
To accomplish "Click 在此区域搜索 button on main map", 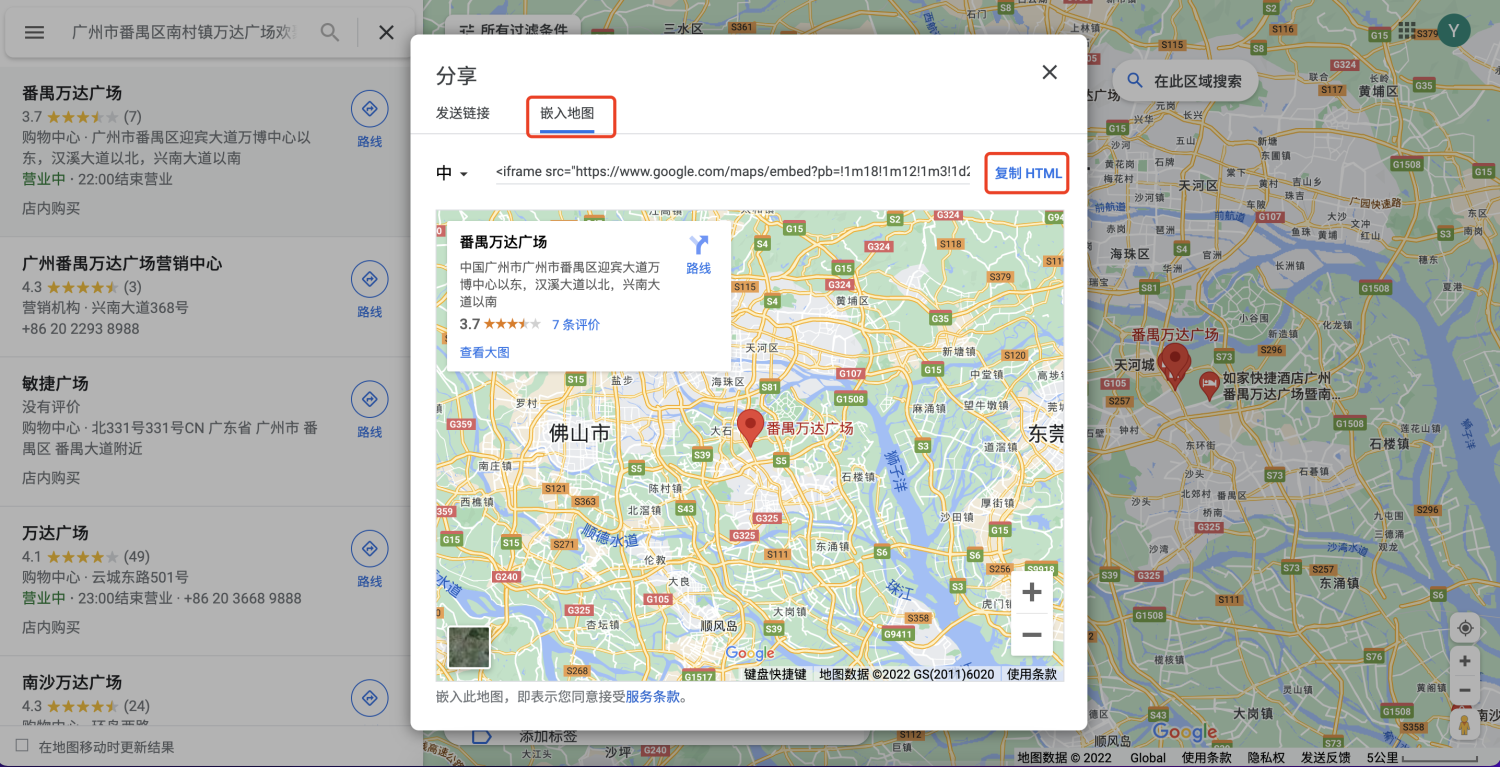I will coord(1186,81).
